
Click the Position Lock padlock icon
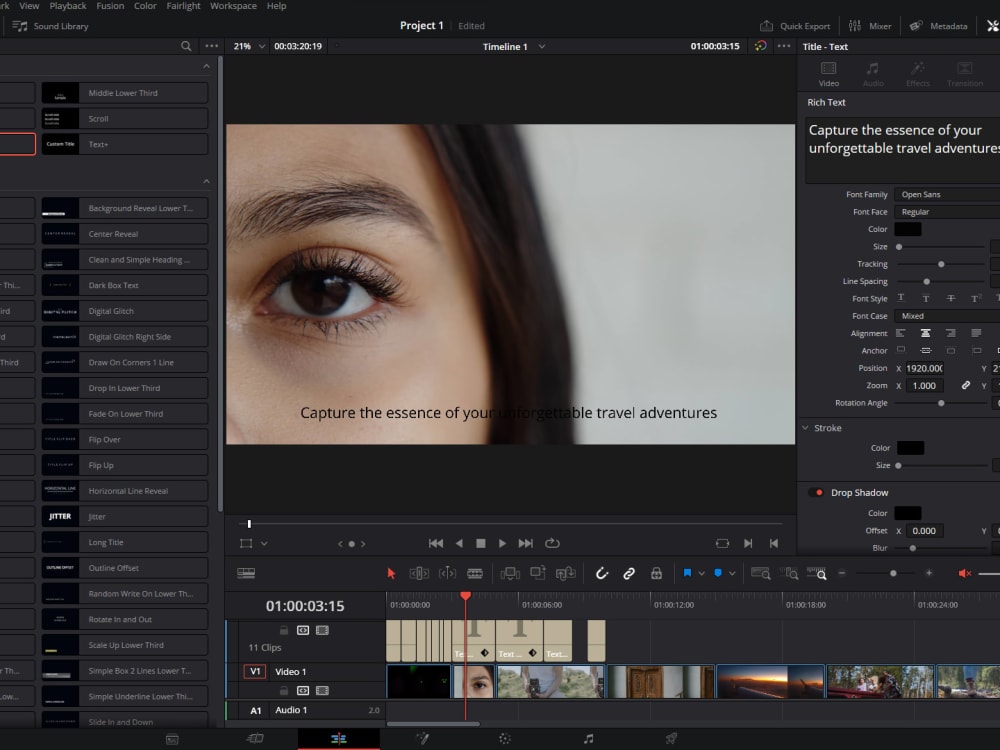pyautogui.click(x=656, y=573)
